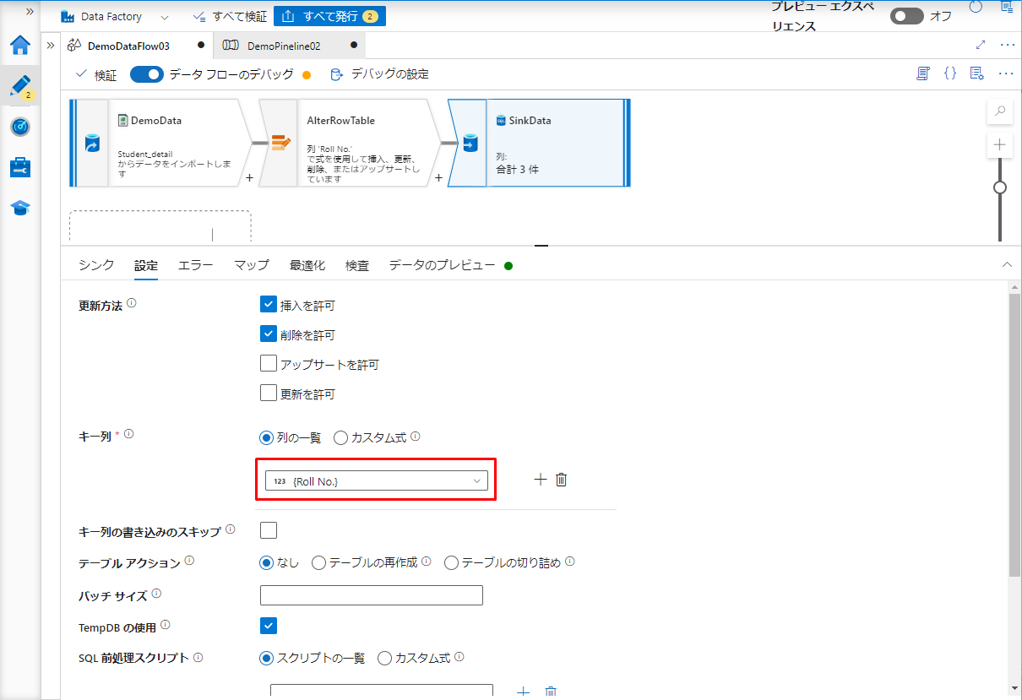Click the SinkData sink icon
This screenshot has height=700, width=1022.
[x=470, y=143]
